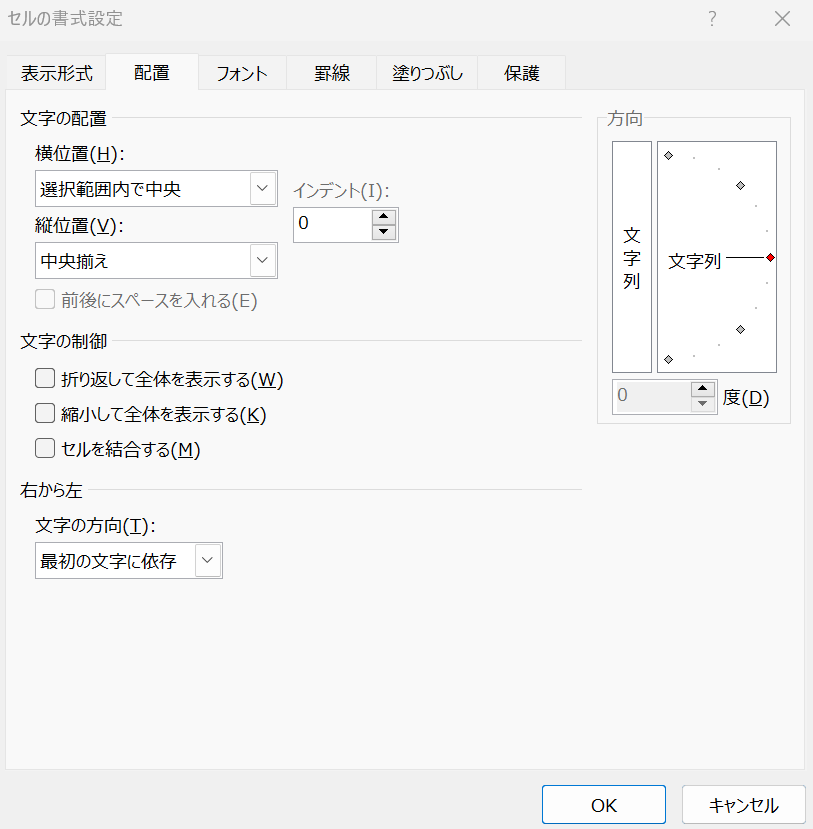Switch to the 表示形式 tab
This screenshot has width=813, height=829.
(x=57, y=73)
